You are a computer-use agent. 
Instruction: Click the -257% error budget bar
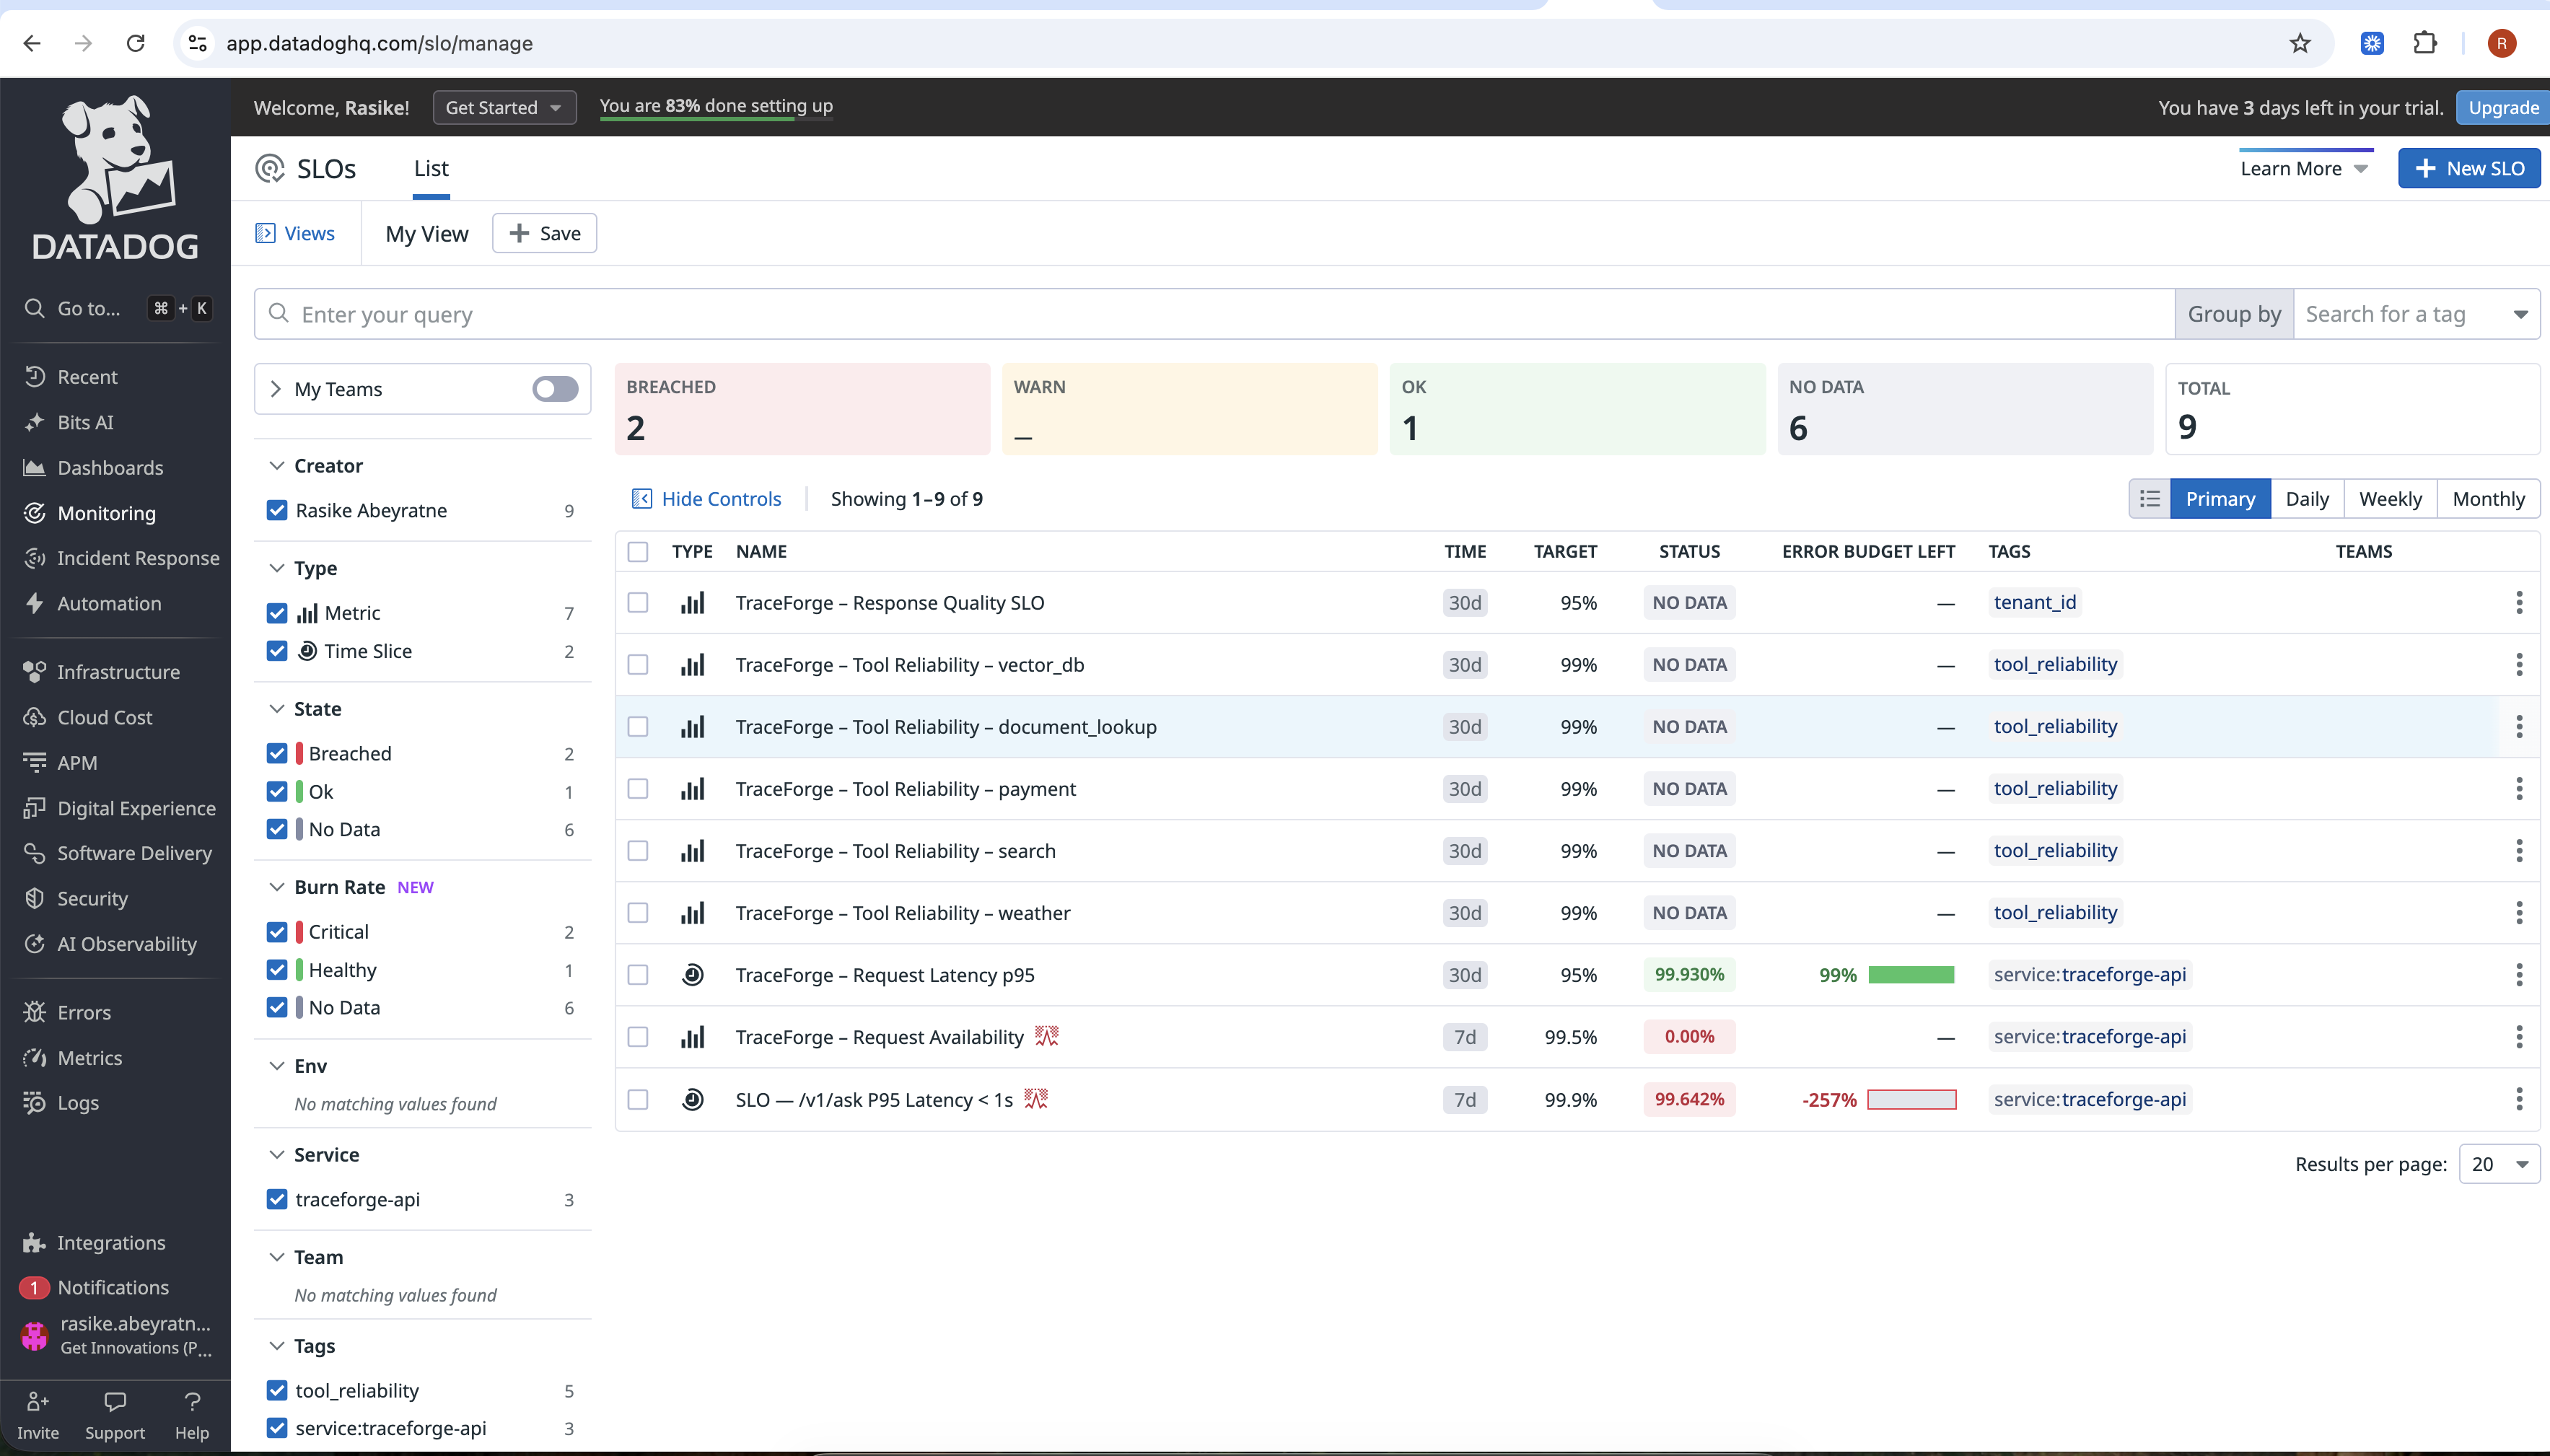click(1911, 1100)
